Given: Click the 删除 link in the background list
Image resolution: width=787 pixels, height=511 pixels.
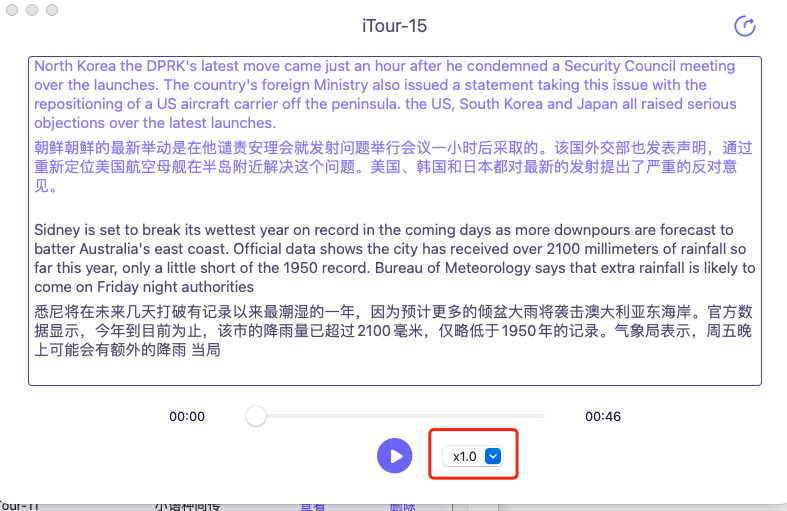Looking at the screenshot, I should click(402, 506).
